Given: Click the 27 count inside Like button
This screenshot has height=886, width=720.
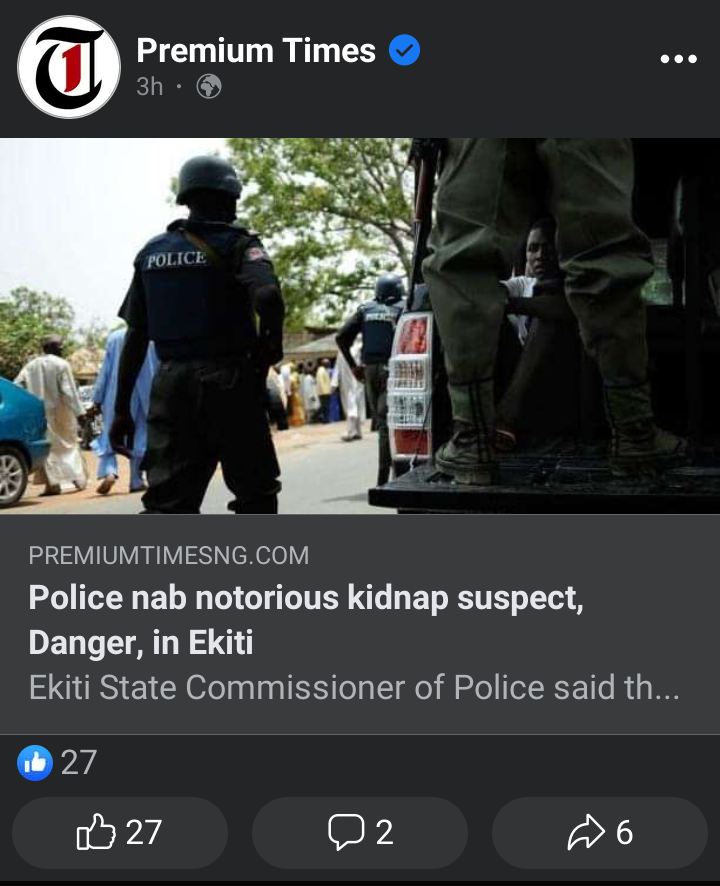Looking at the screenshot, I should pyautogui.click(x=144, y=832).
